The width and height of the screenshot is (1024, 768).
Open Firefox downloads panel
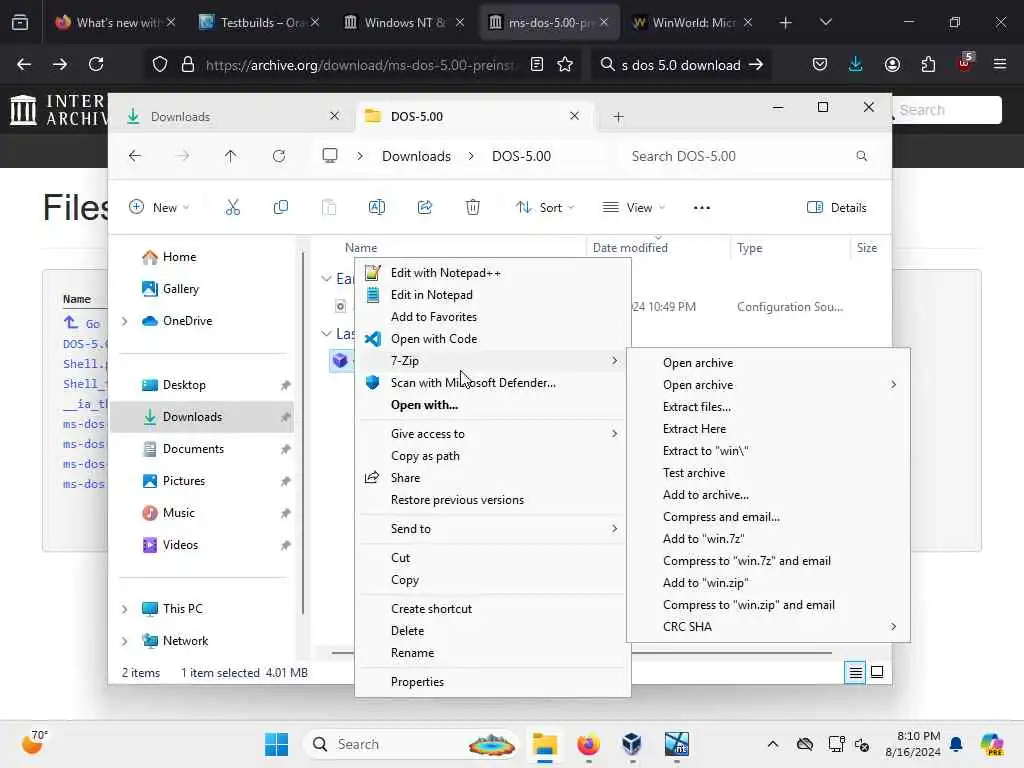click(x=856, y=64)
